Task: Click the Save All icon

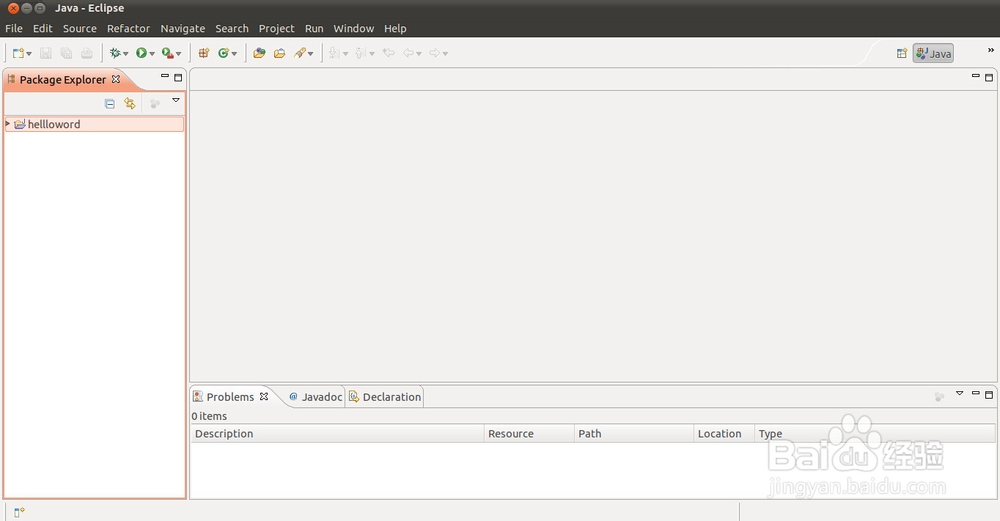Action: (x=66, y=54)
